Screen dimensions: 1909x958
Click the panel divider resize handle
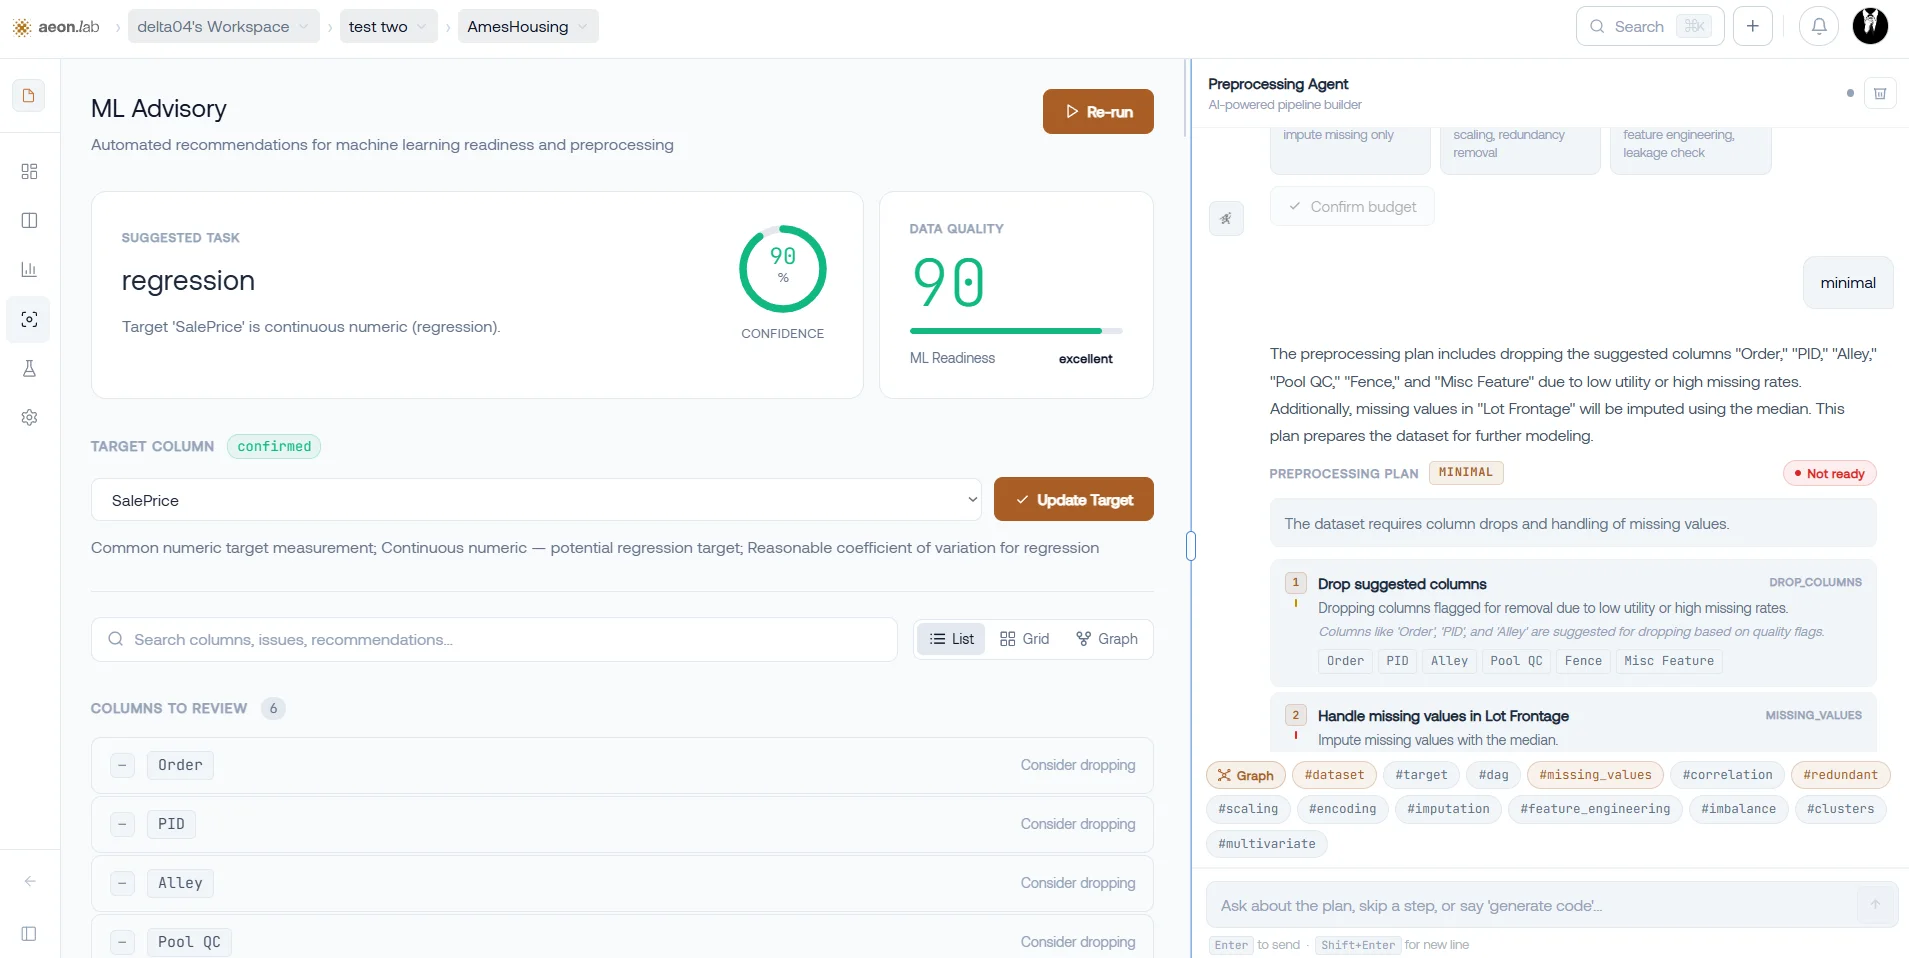tap(1191, 546)
